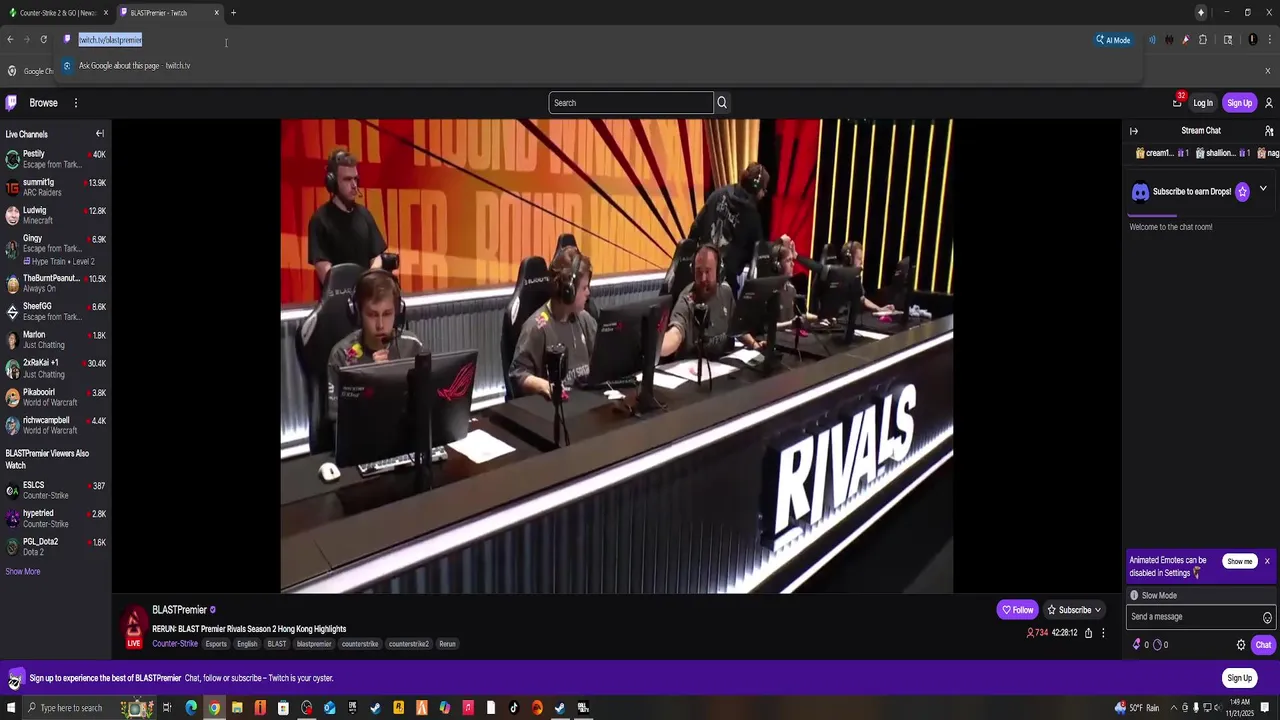Image resolution: width=1280 pixels, height=720 pixels.
Task: Show hidden system tray icons
Action: 1174,708
